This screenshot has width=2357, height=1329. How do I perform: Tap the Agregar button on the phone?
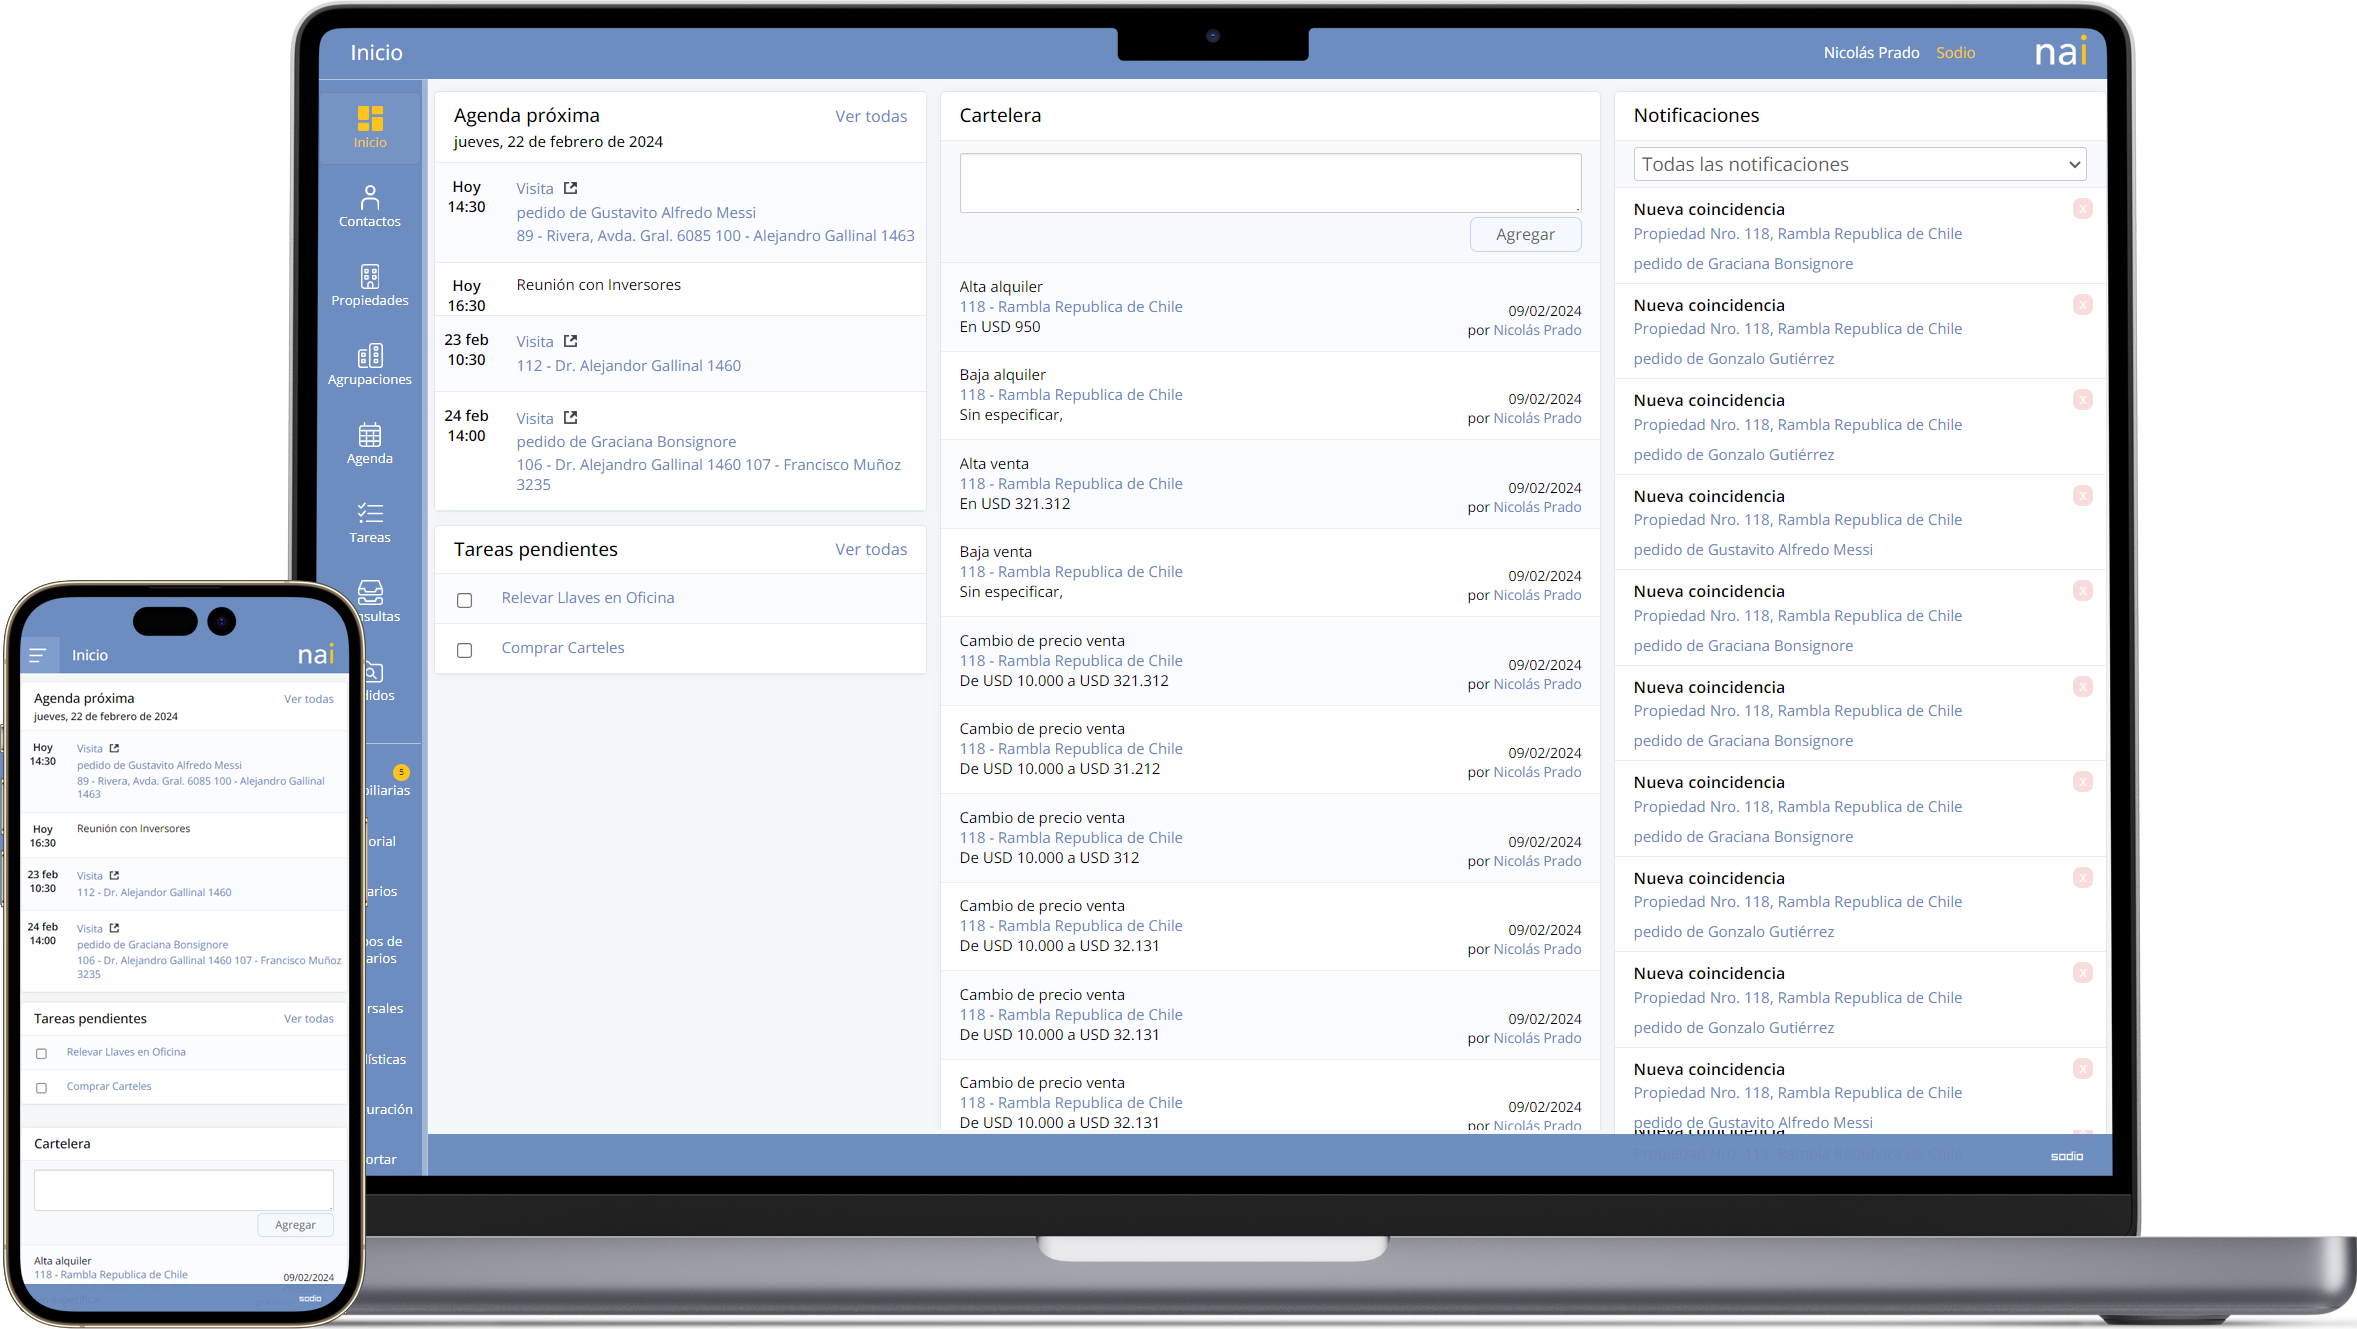pyautogui.click(x=295, y=1224)
